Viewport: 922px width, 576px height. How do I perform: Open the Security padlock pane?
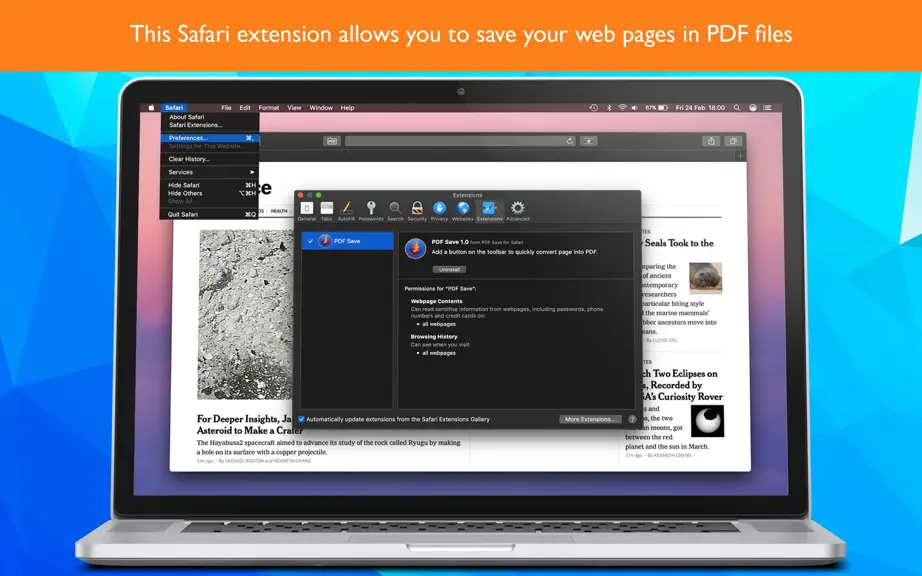click(417, 210)
